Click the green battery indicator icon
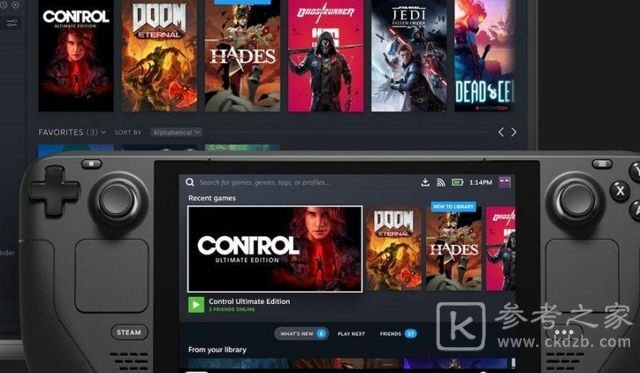The image size is (640, 373). point(457,182)
